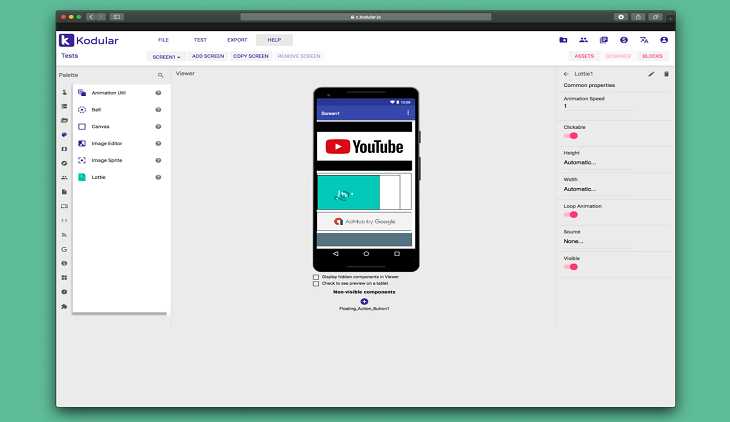This screenshot has width=730, height=422.
Task: Select the puzzle-piece Extensions category icon
Action: pyautogui.click(x=64, y=306)
